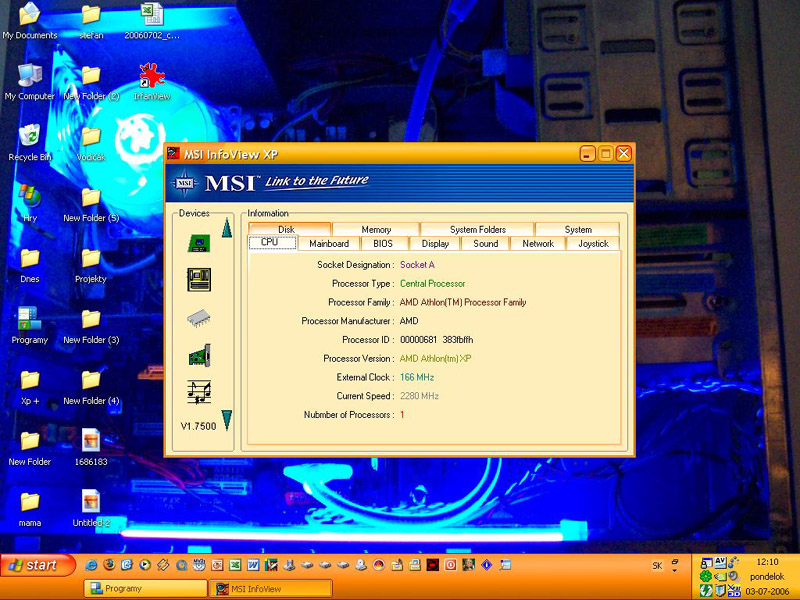Open the Memory tab
The image size is (800, 600).
click(x=376, y=229)
